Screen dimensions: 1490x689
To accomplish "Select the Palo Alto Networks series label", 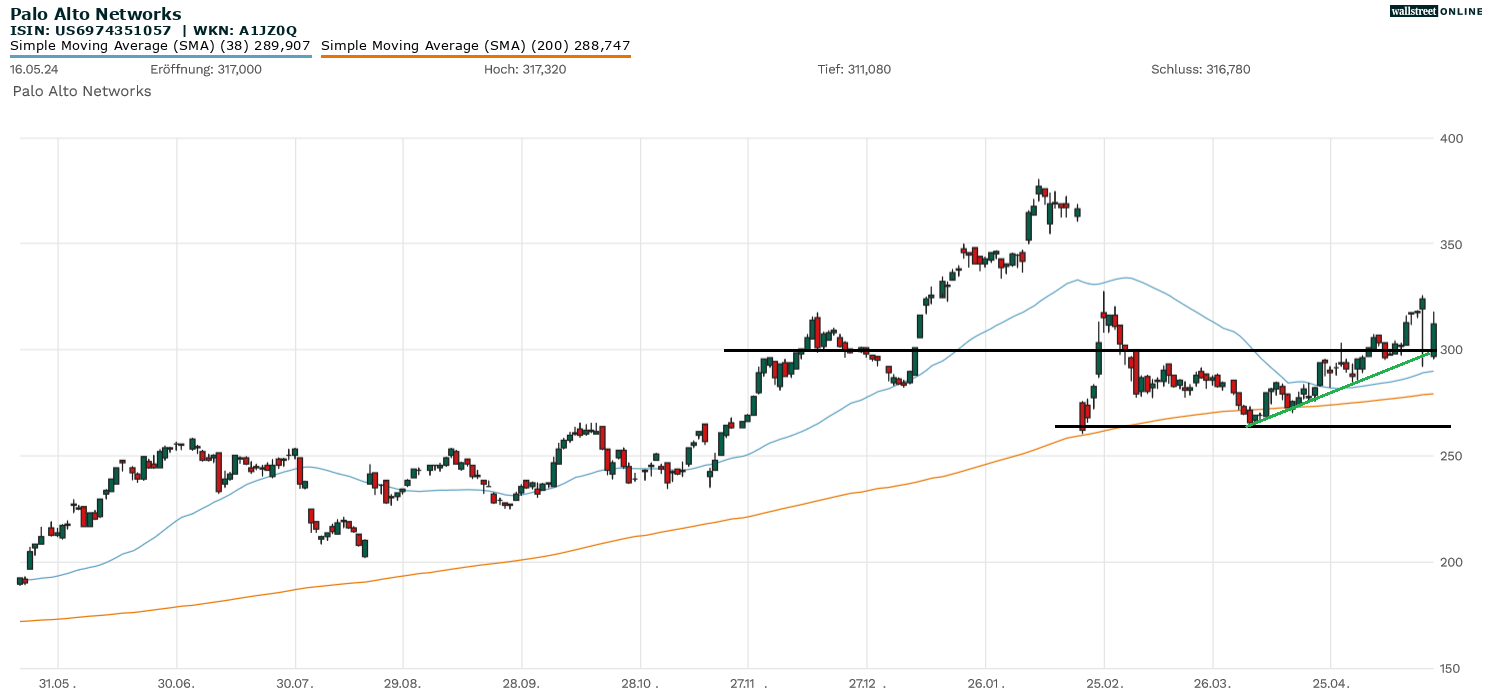I will coord(82,91).
